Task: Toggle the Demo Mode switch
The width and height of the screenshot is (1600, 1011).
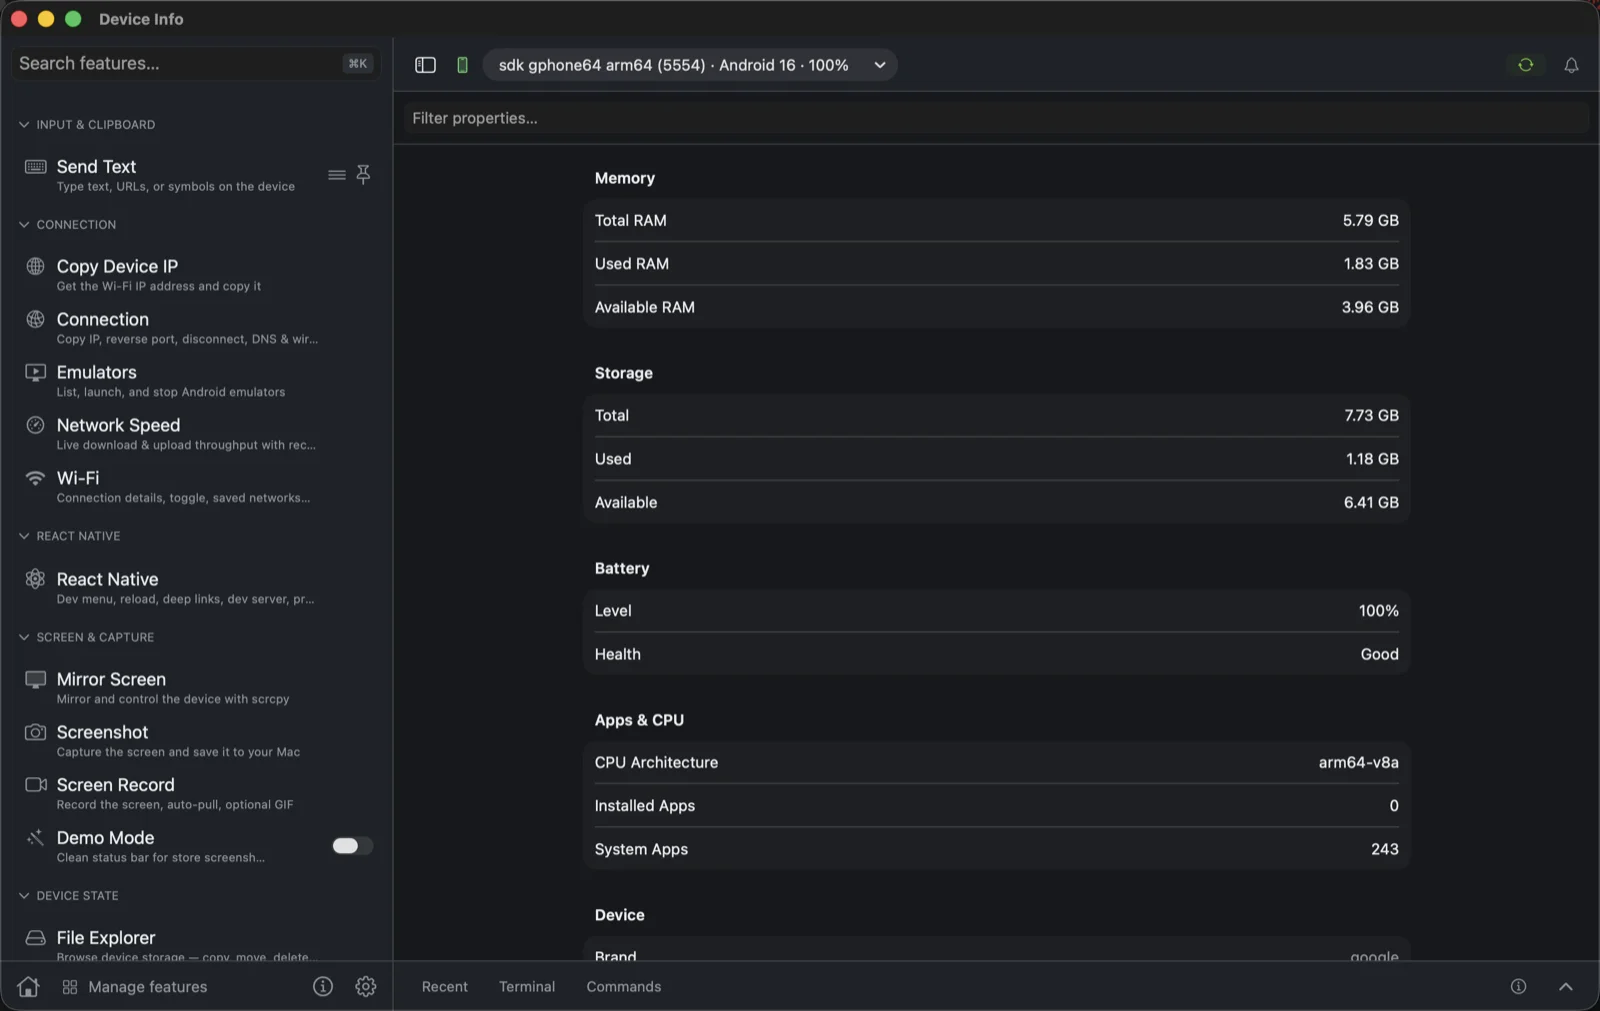Action: coord(352,846)
